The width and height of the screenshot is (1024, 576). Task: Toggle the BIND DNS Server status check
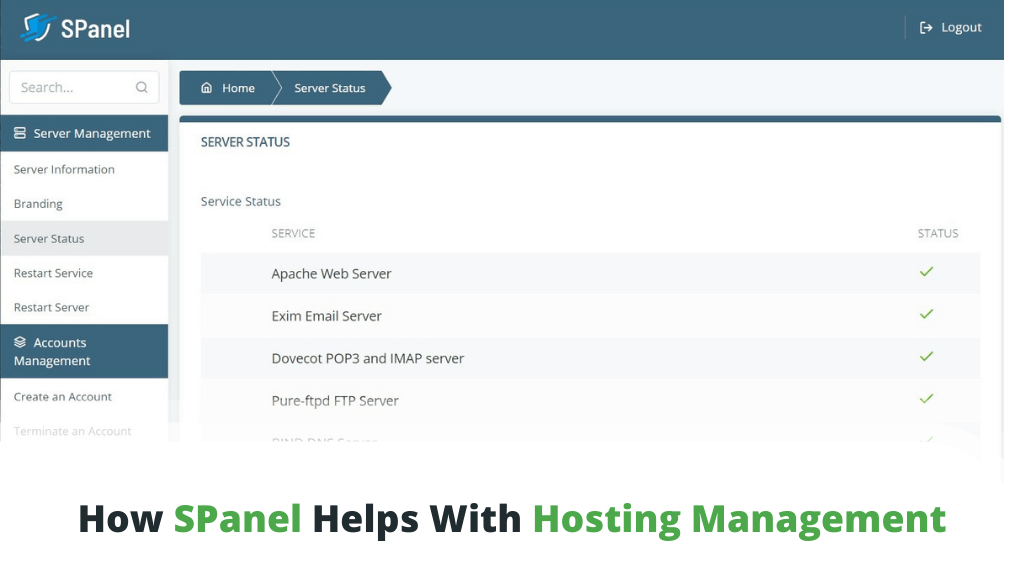(926, 438)
